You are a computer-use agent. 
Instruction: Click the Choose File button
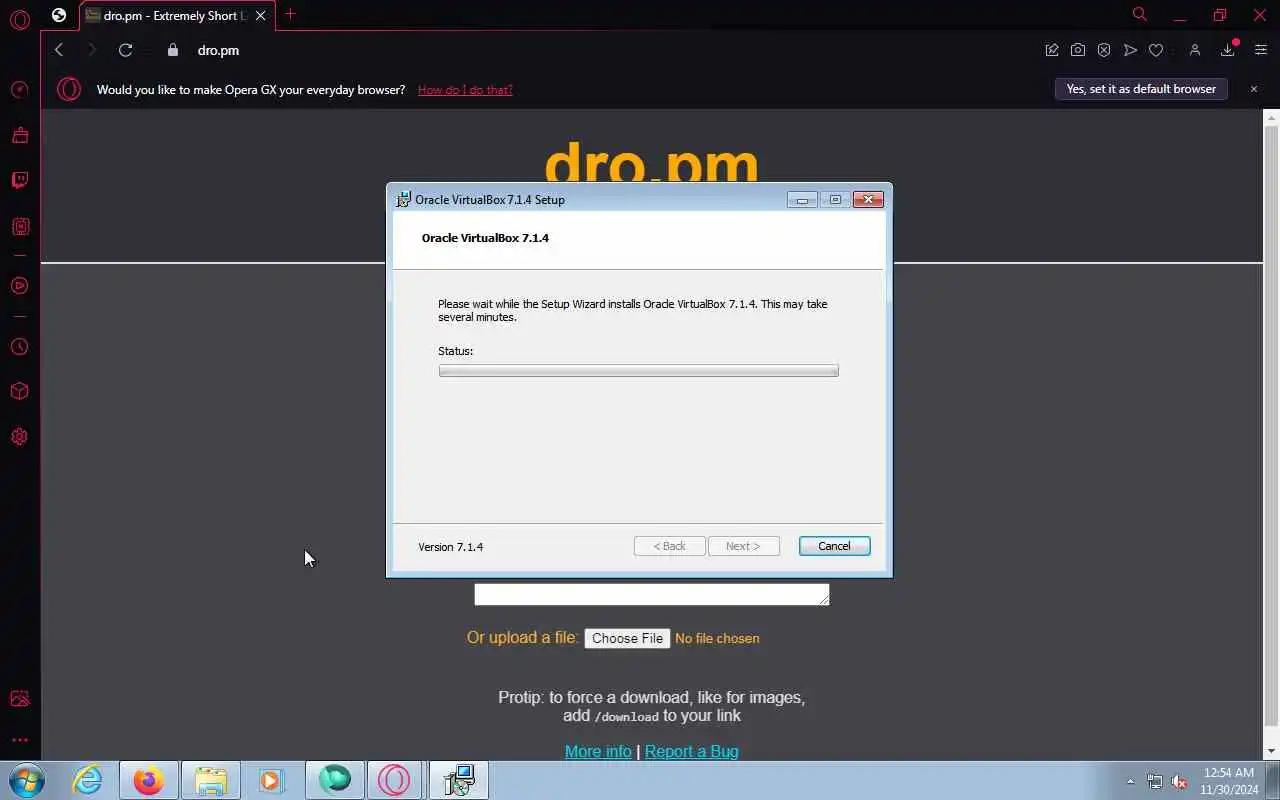point(627,638)
